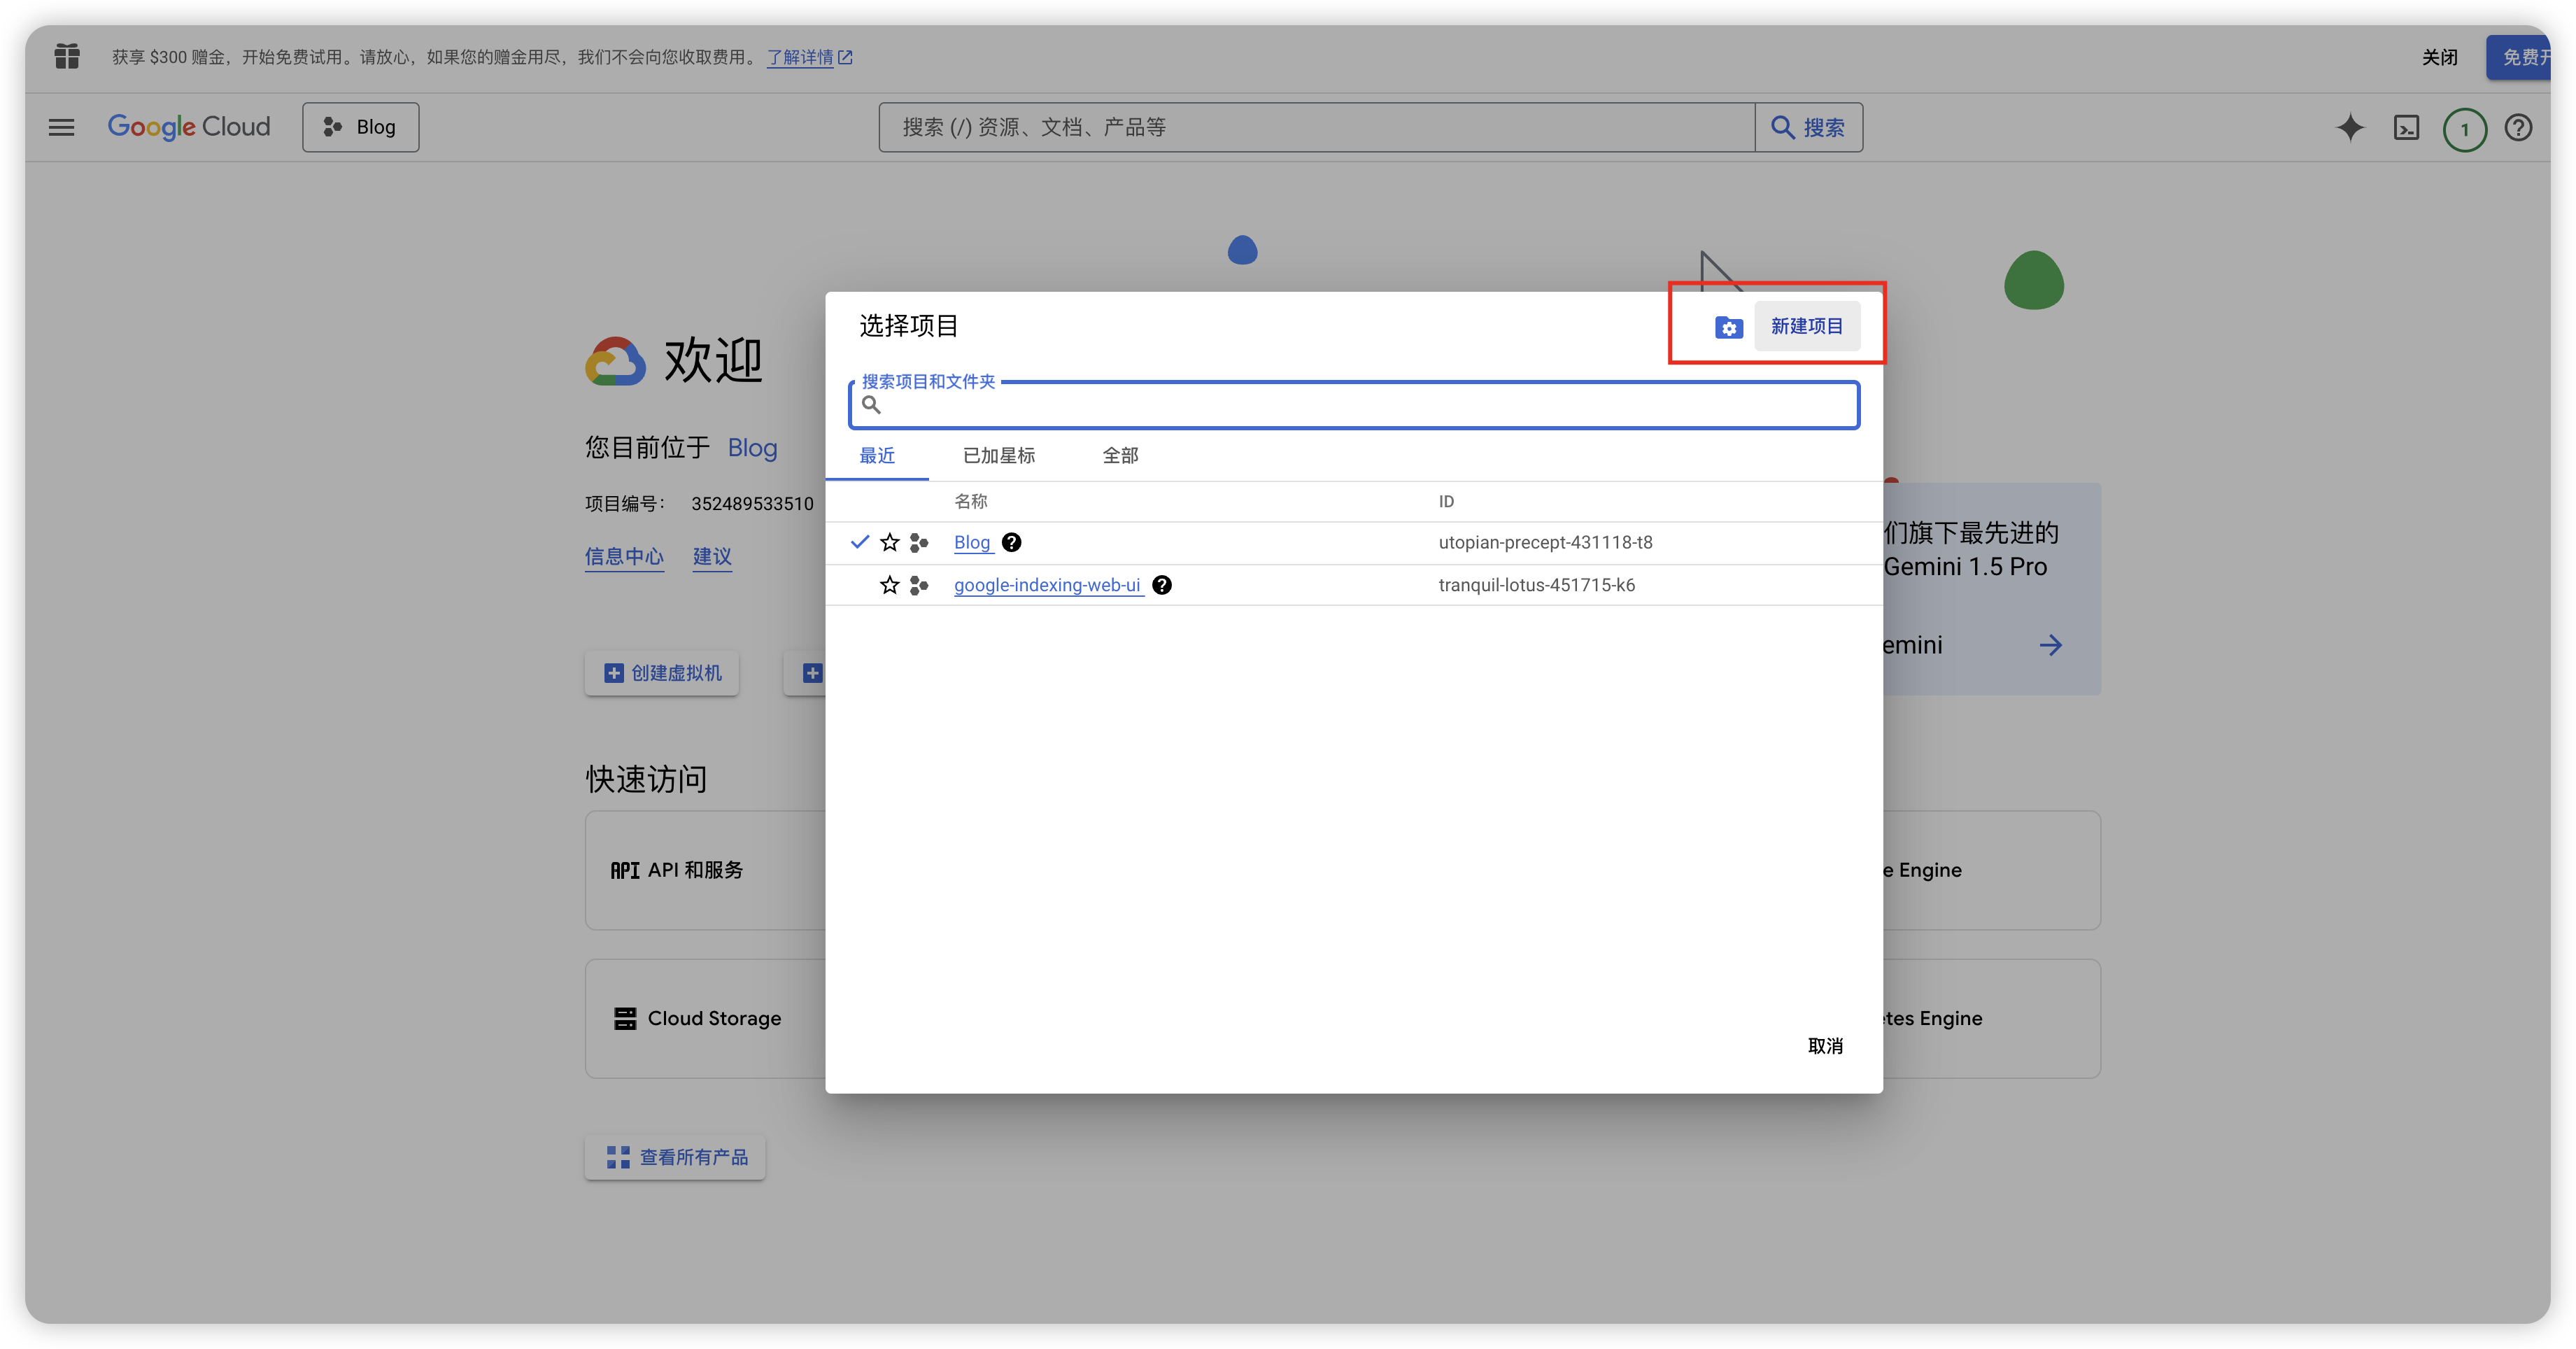Click the 创建虚拟机 create VM button
Screen dimensions: 2576x1349
click(x=662, y=673)
